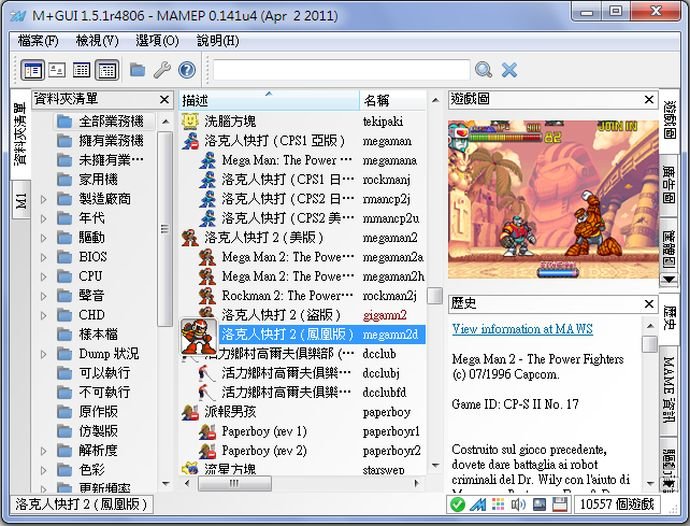Expand the CHD folder
The image size is (690, 526).
click(43, 316)
